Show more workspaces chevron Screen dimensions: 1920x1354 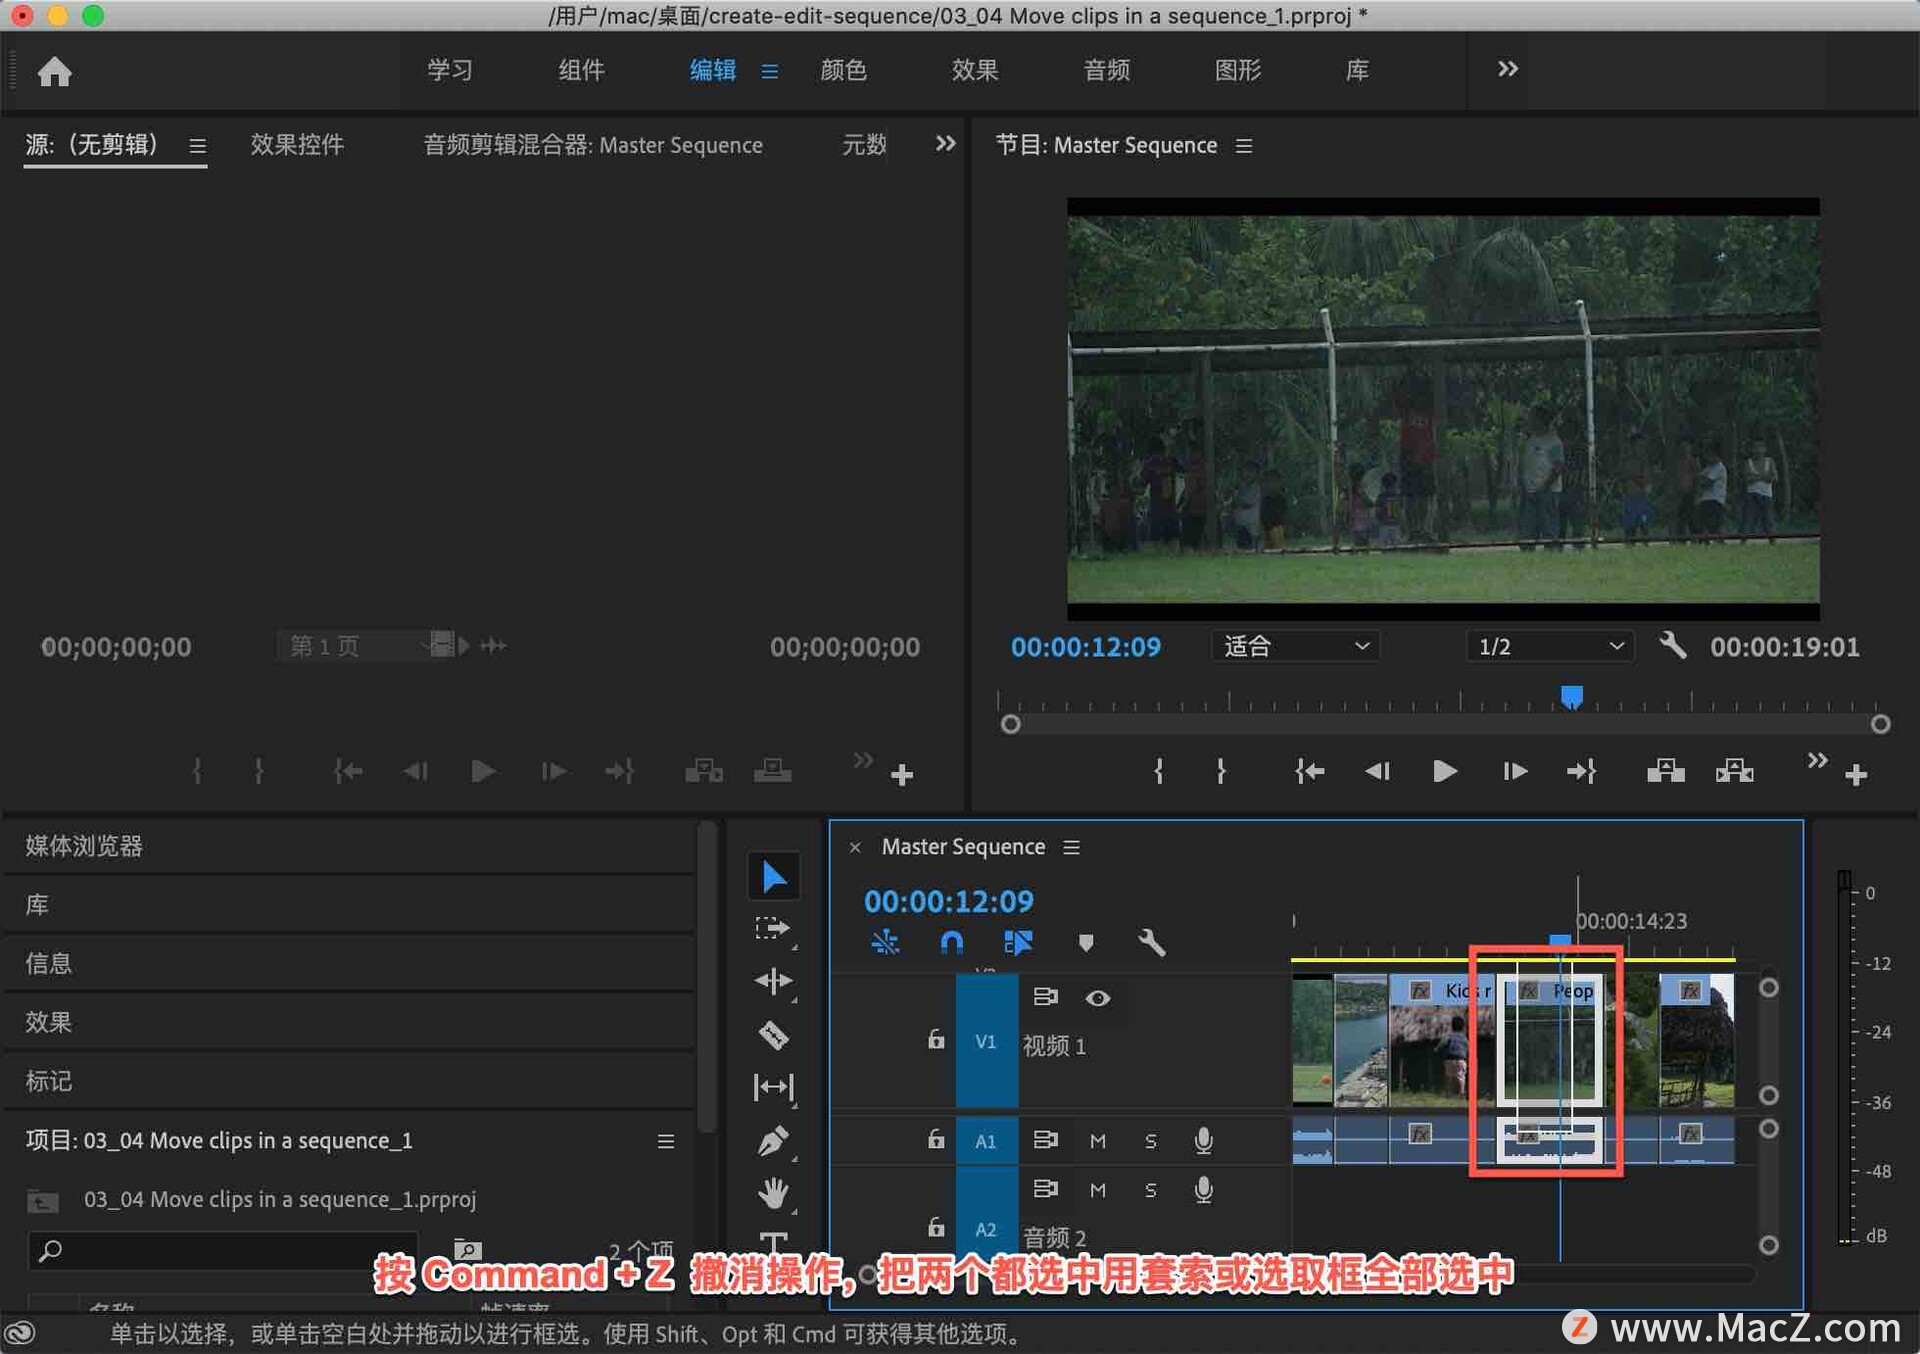coord(1507,69)
